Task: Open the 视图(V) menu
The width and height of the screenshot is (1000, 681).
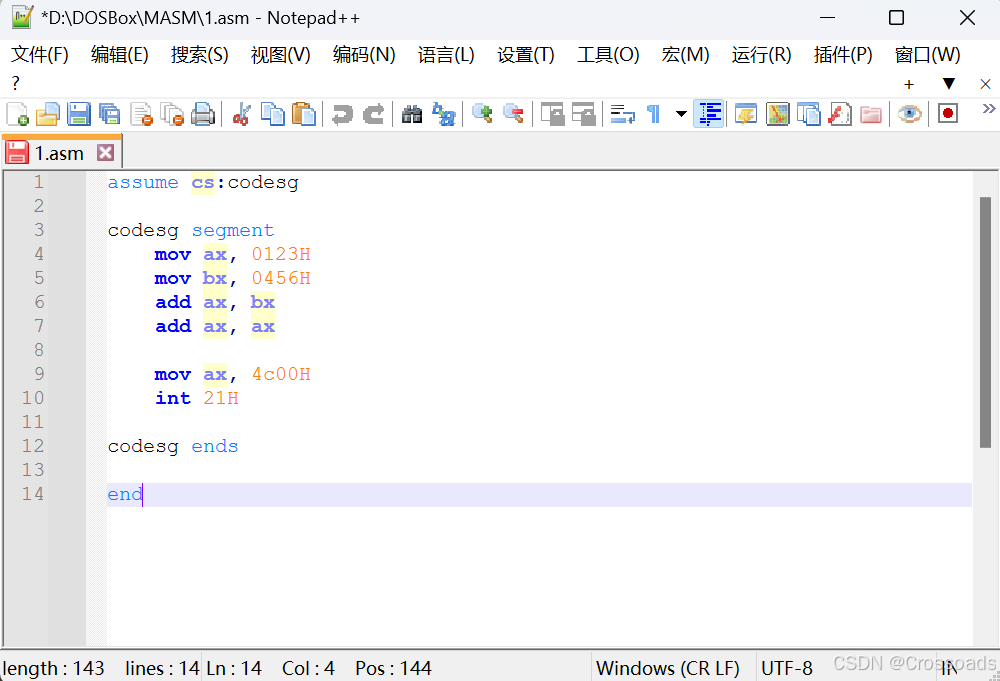Action: [x=281, y=55]
